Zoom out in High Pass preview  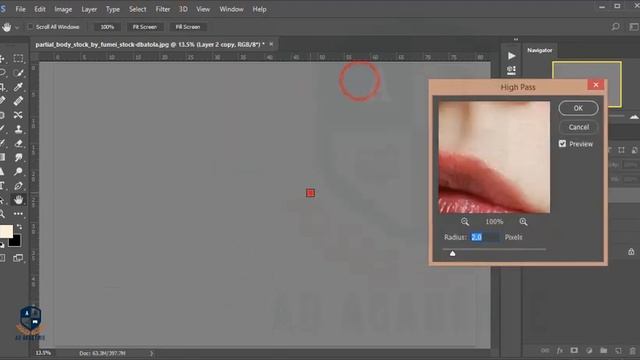coord(464,222)
